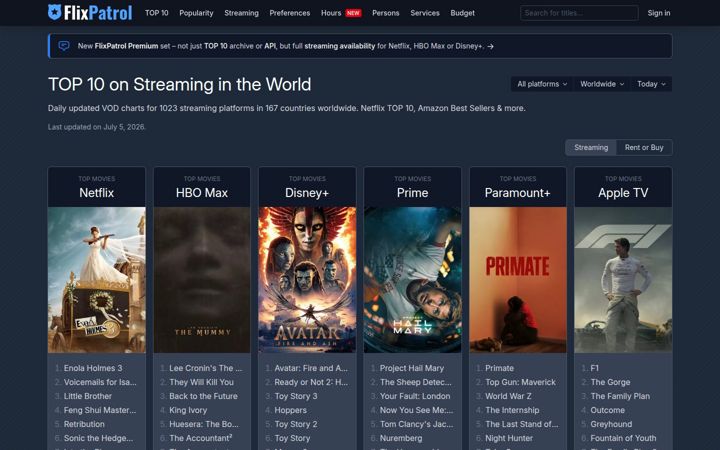Screen dimensions: 720x450
Task: Open World War Z title
Action: click(x=508, y=396)
